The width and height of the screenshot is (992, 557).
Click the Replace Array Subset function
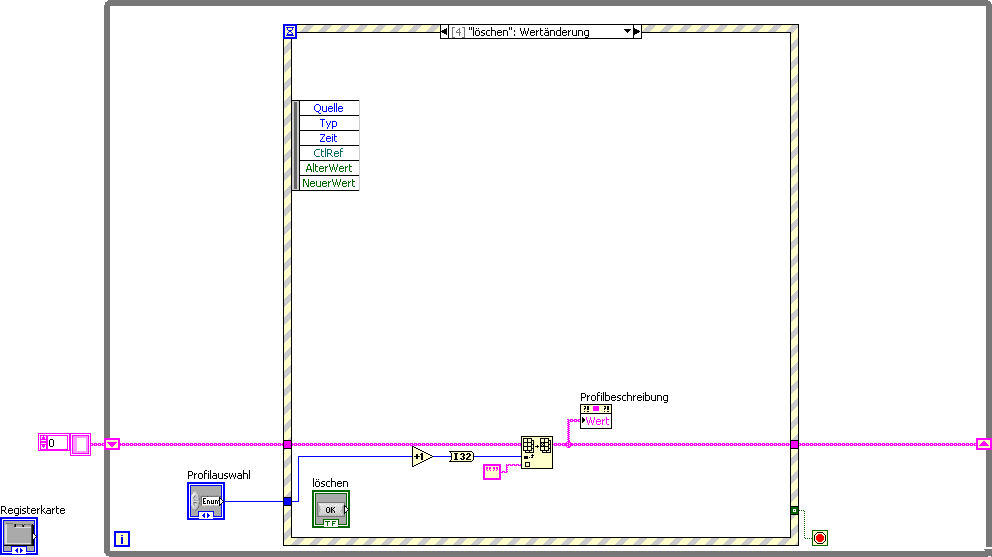[536, 453]
